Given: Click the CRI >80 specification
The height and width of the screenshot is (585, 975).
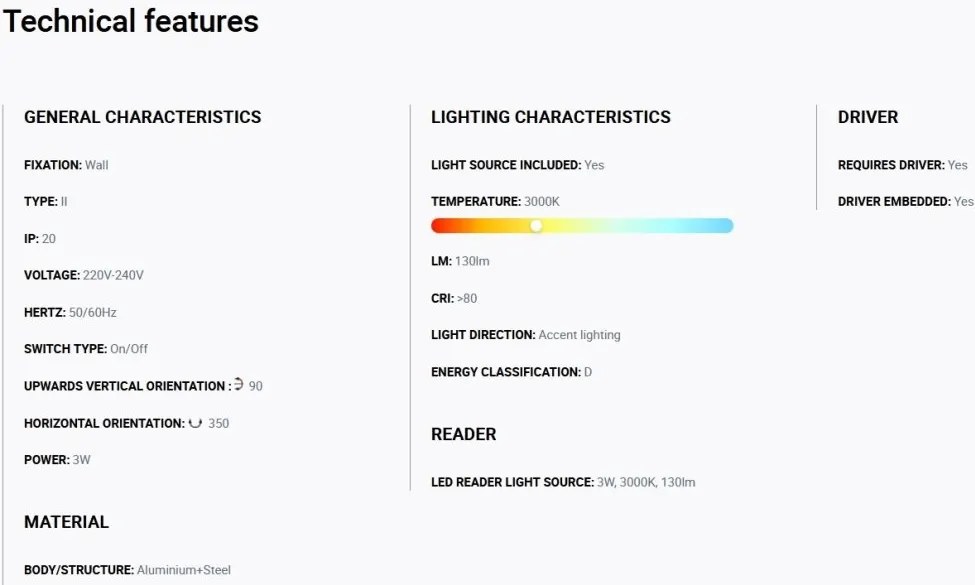Looking at the screenshot, I should [454, 298].
